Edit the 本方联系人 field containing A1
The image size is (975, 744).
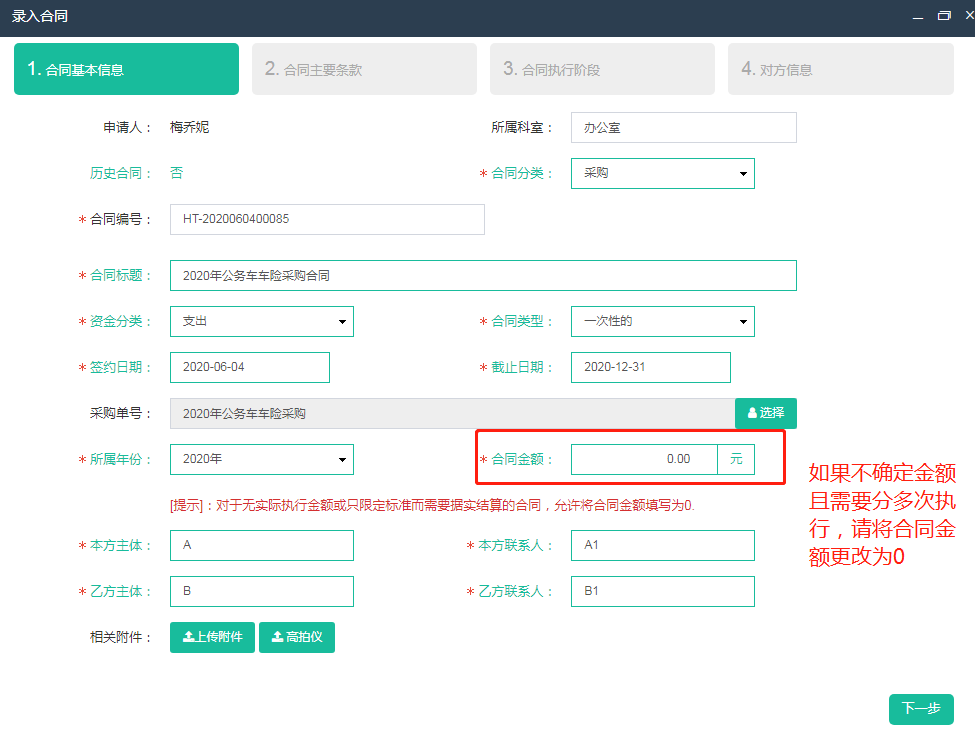[x=663, y=546]
